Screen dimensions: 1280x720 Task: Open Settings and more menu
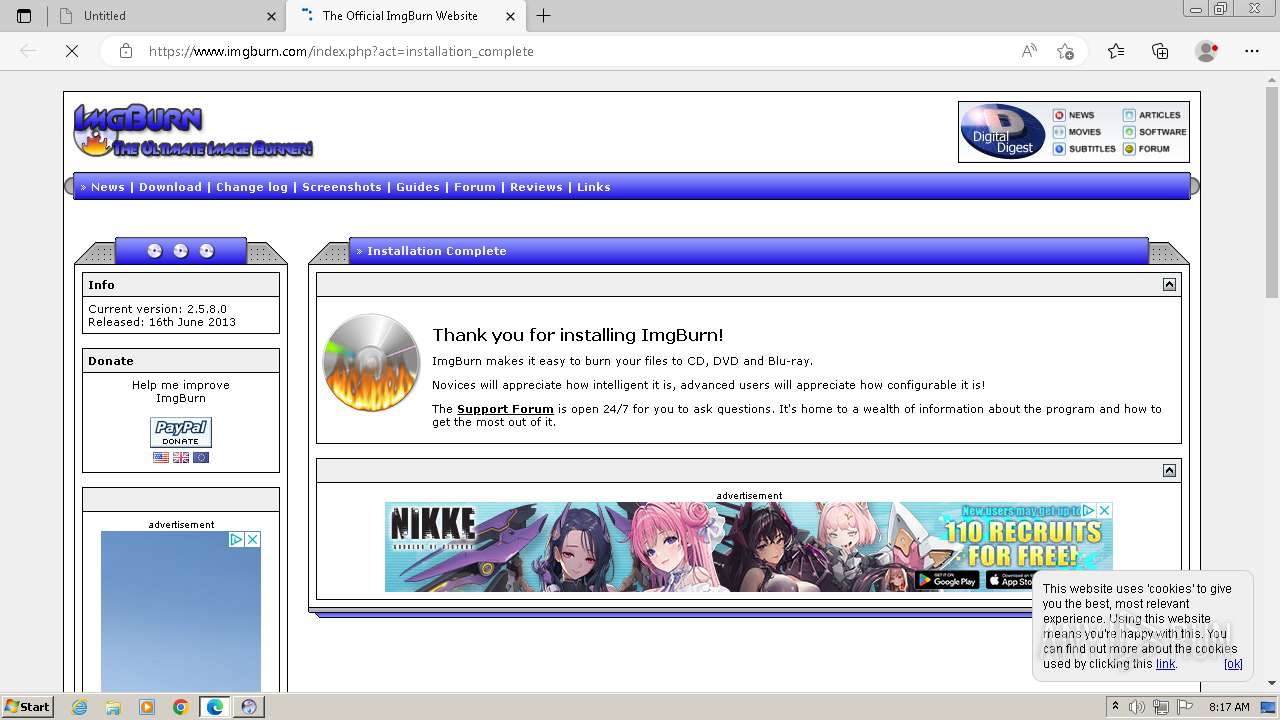(x=1252, y=51)
